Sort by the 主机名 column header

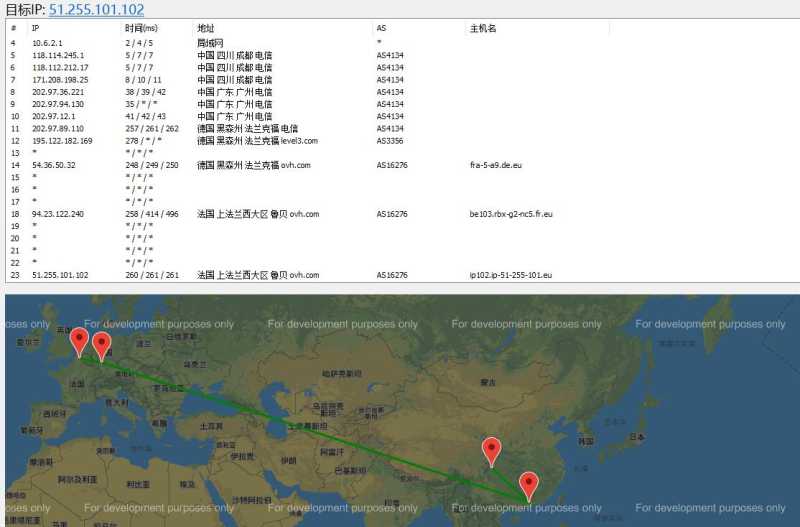pyautogui.click(x=483, y=28)
